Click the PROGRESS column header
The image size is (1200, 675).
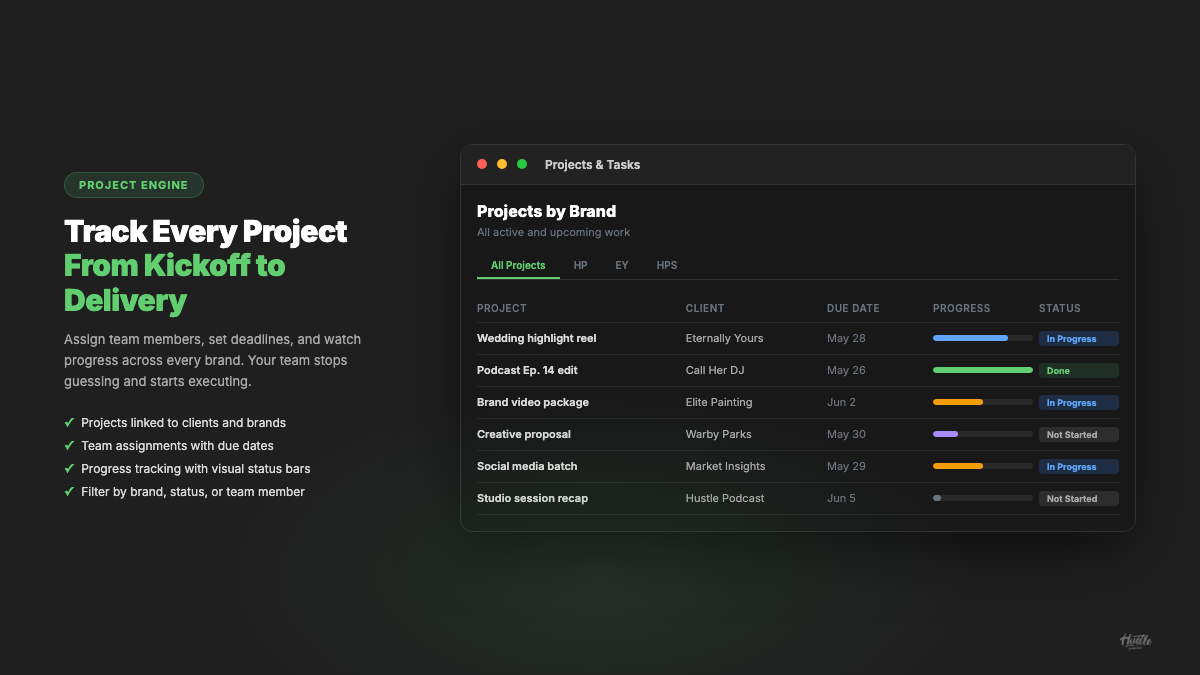(x=962, y=308)
